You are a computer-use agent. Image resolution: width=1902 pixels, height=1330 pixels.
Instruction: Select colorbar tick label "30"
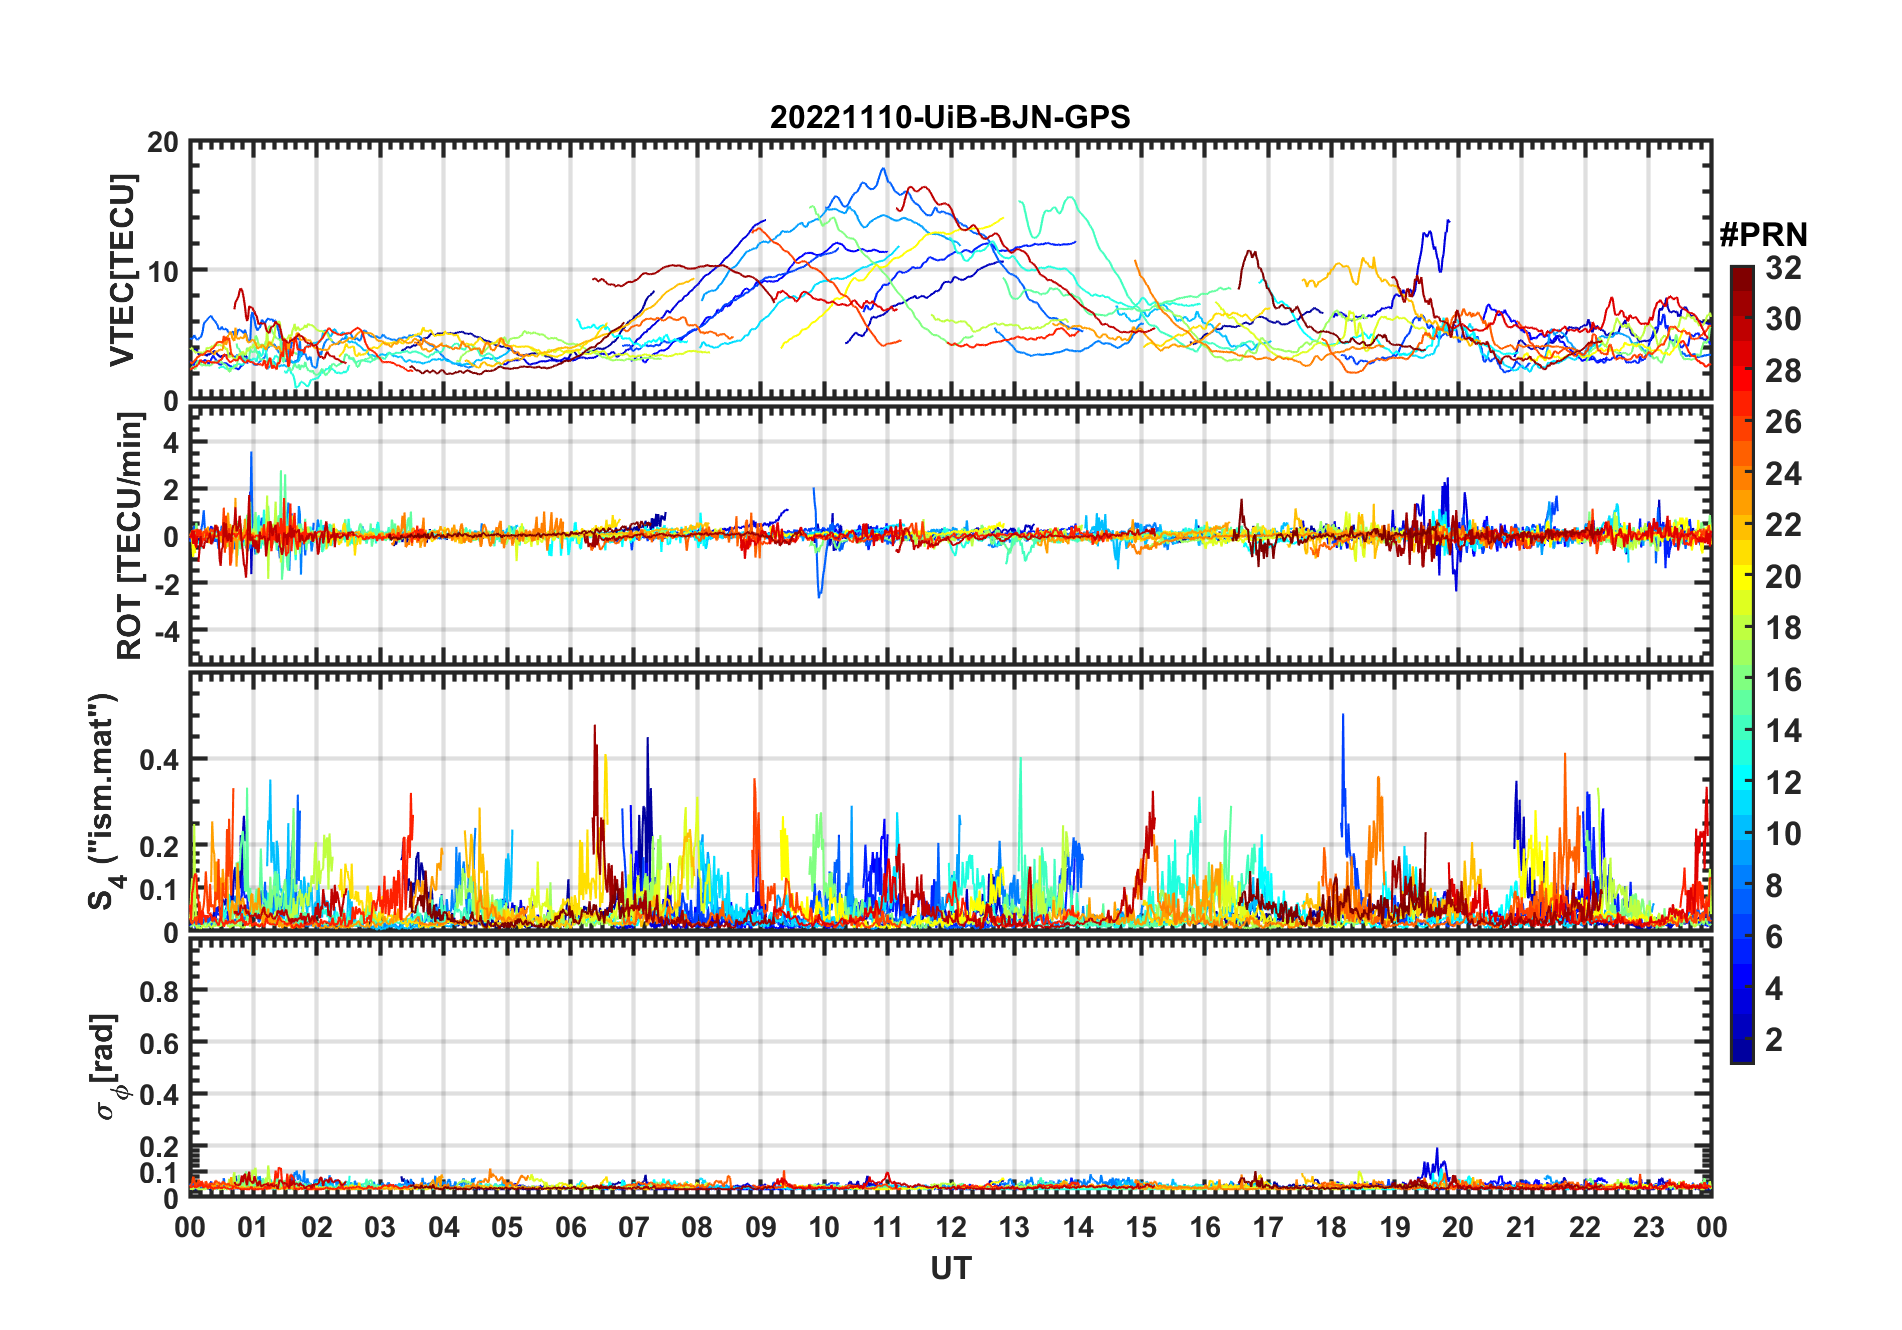(1783, 319)
